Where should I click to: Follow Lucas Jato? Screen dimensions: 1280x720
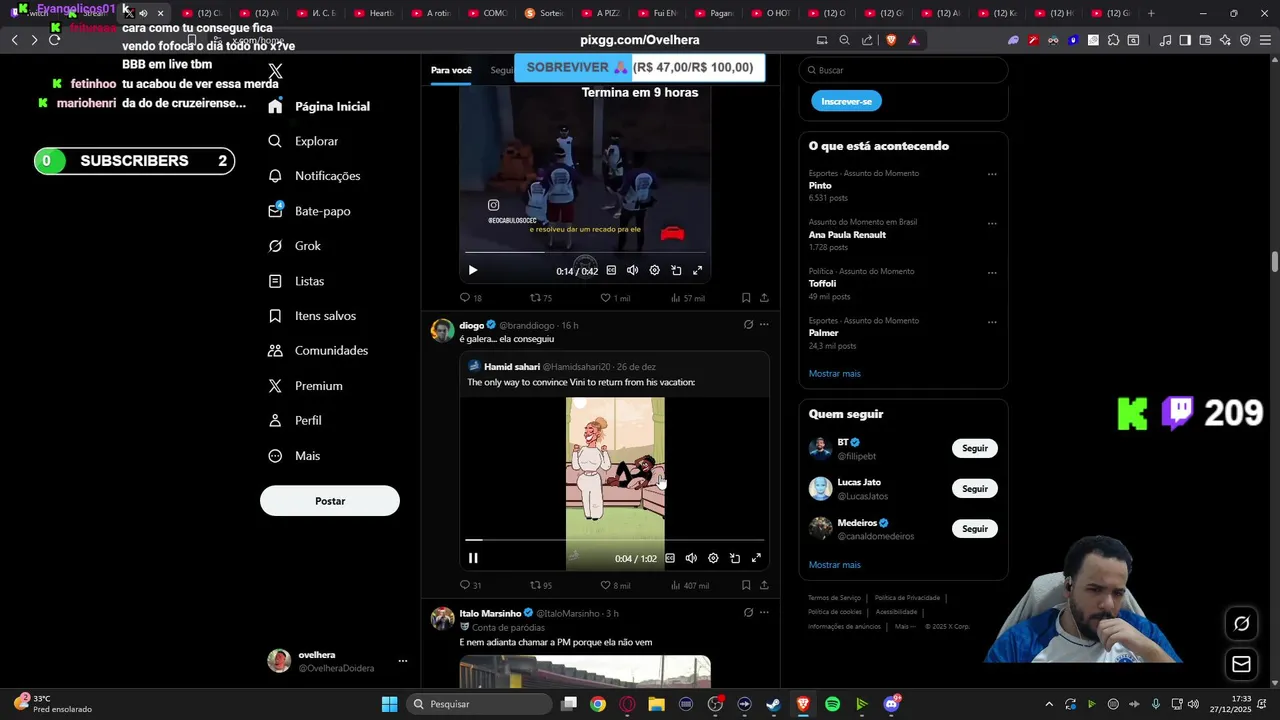tap(975, 489)
